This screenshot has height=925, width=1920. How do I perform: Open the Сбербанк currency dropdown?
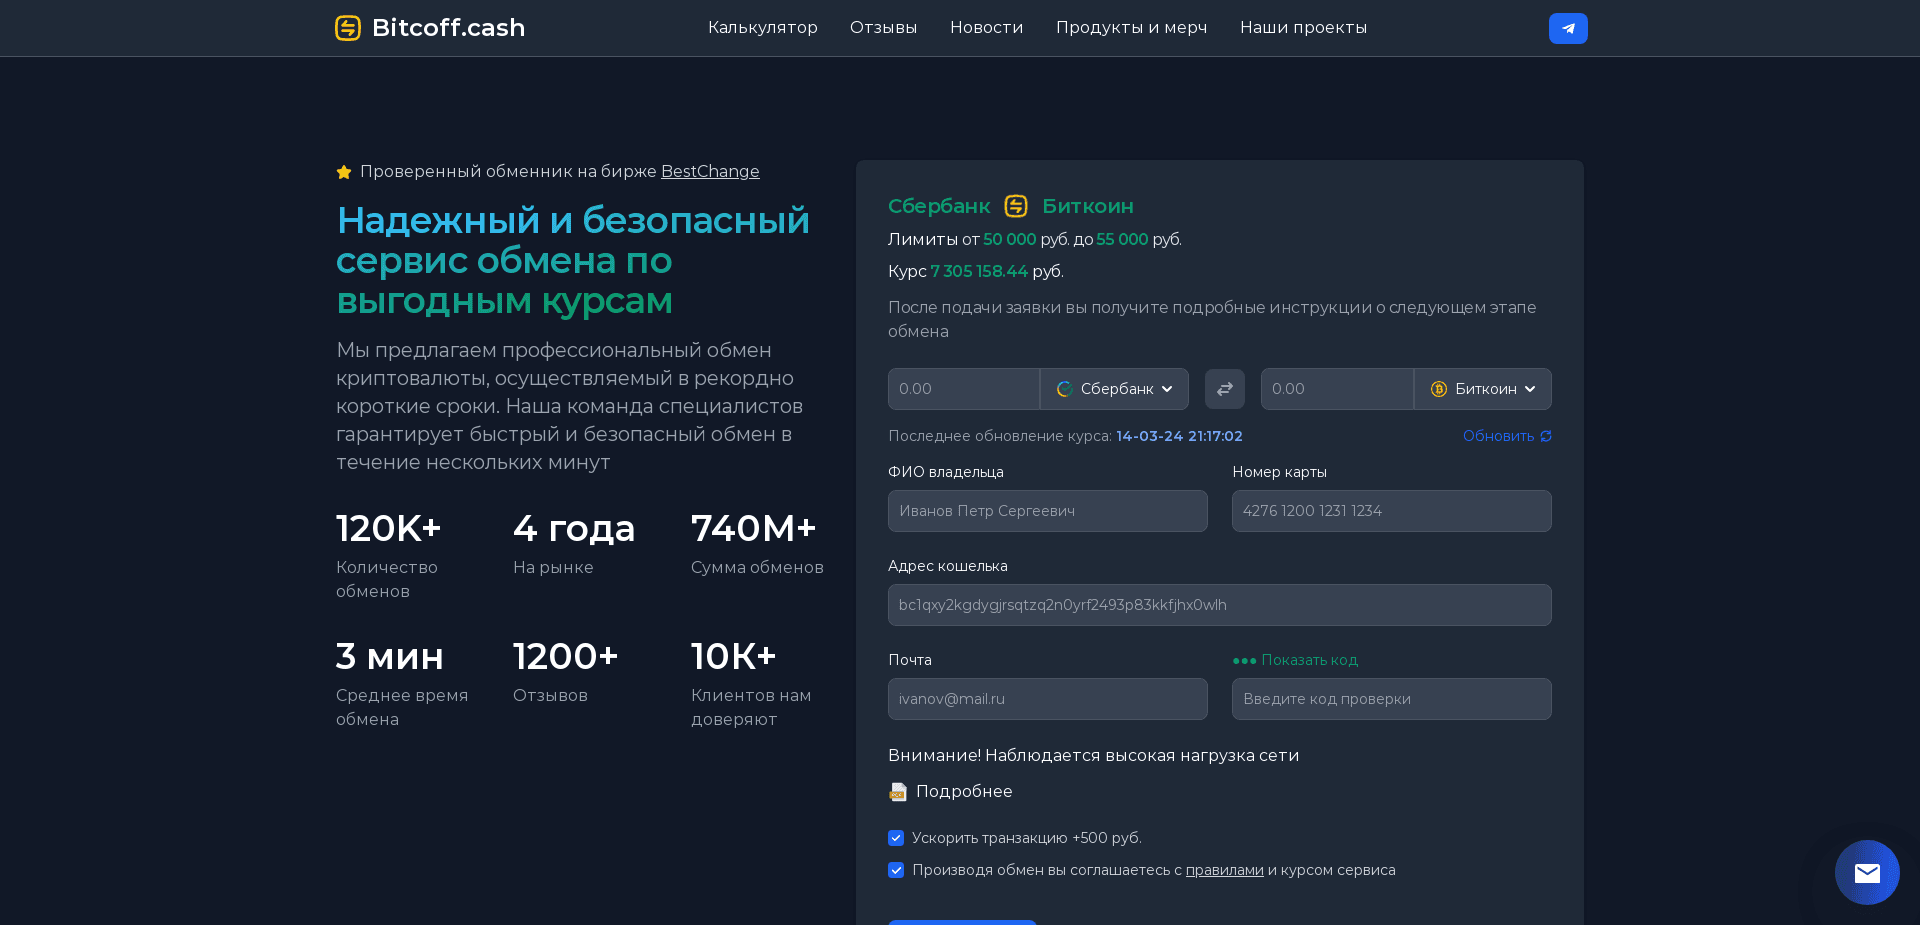[1114, 389]
